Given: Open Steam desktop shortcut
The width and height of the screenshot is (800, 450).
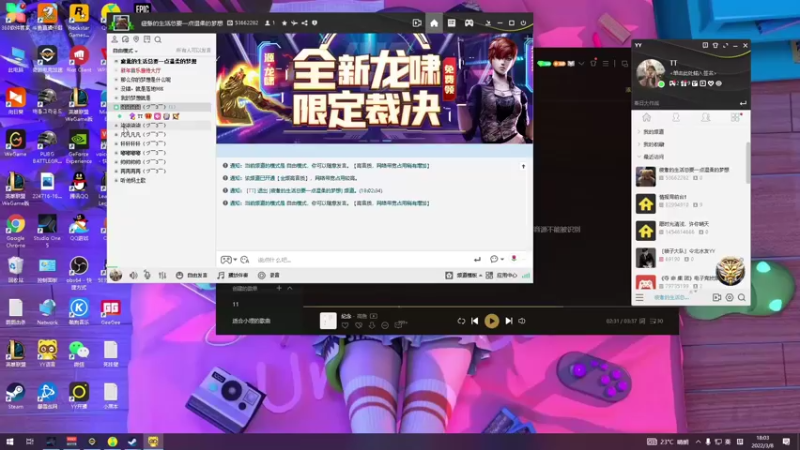Looking at the screenshot, I should pos(15,396).
